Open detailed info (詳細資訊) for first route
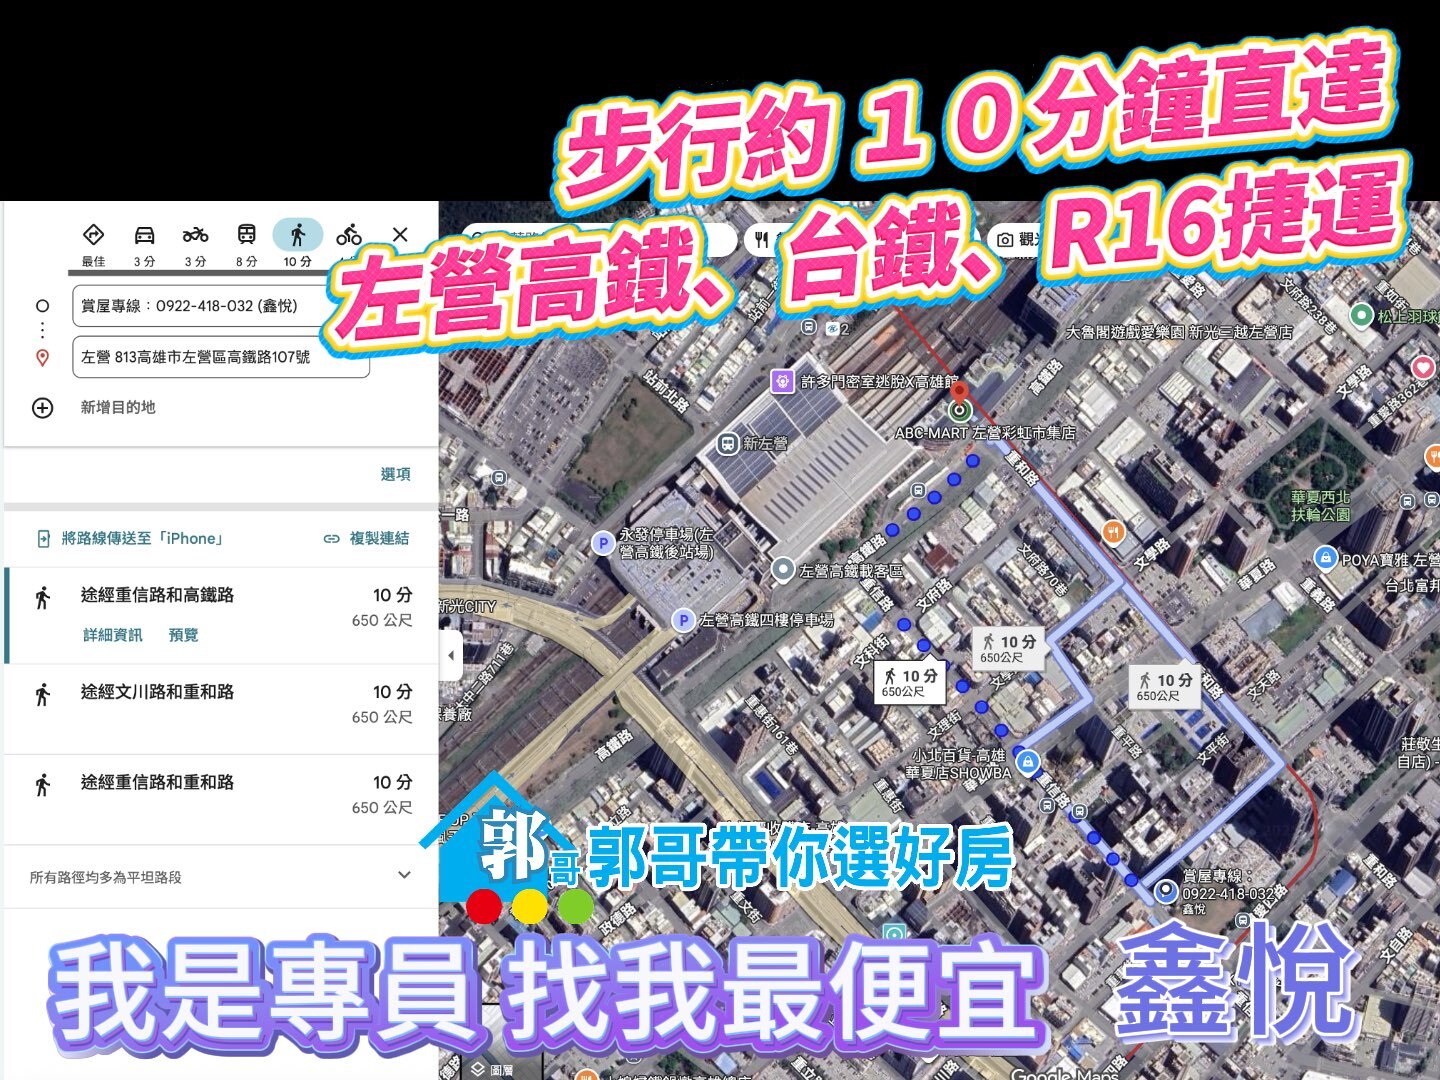Screen dimensions: 1440x1080 click(112, 635)
